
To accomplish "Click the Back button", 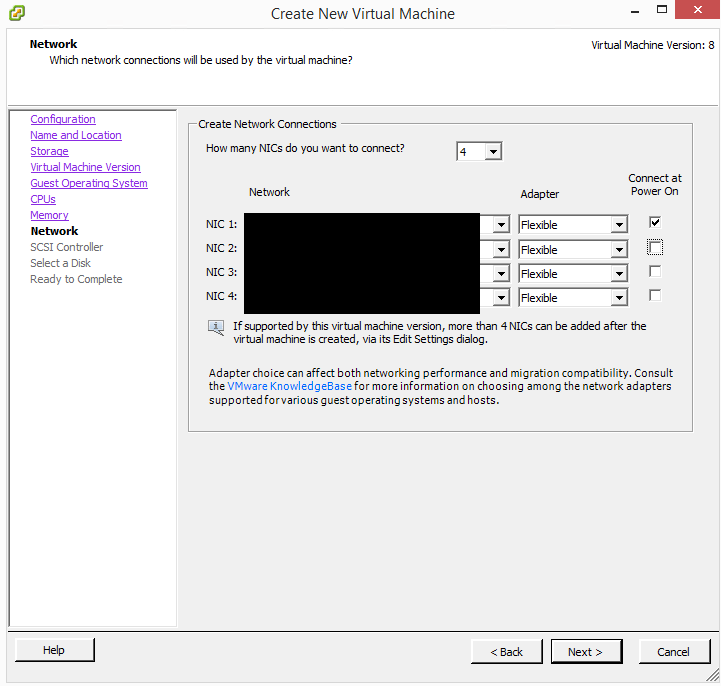I will [506, 652].
